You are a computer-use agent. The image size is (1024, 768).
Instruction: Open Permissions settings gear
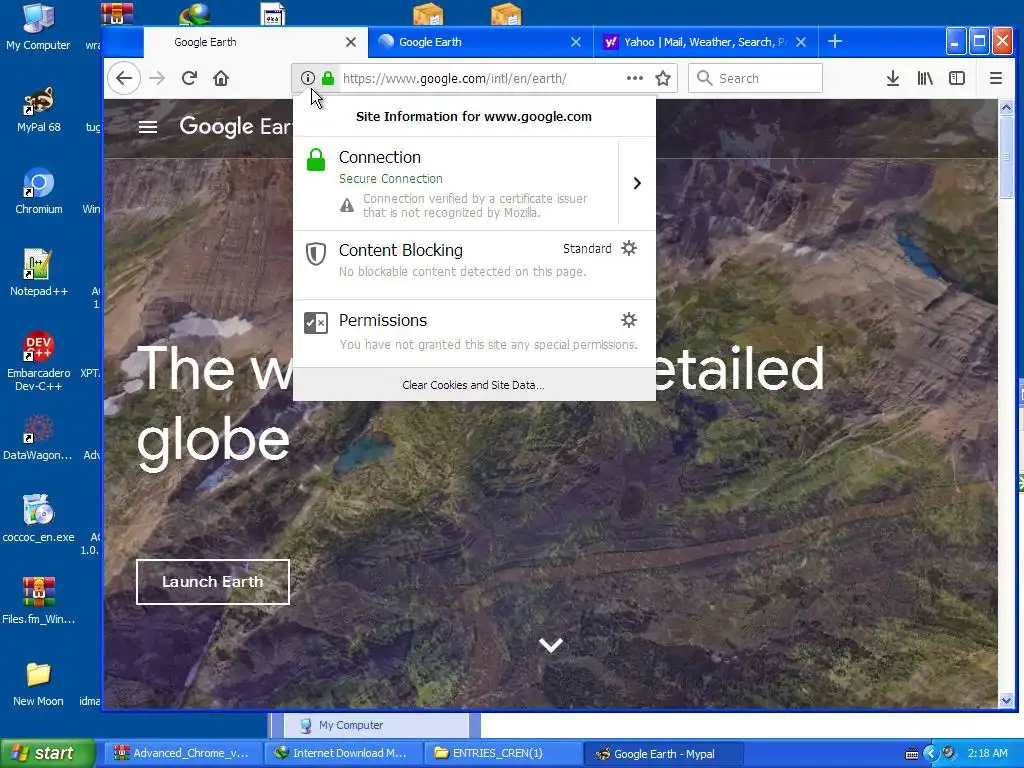point(629,320)
